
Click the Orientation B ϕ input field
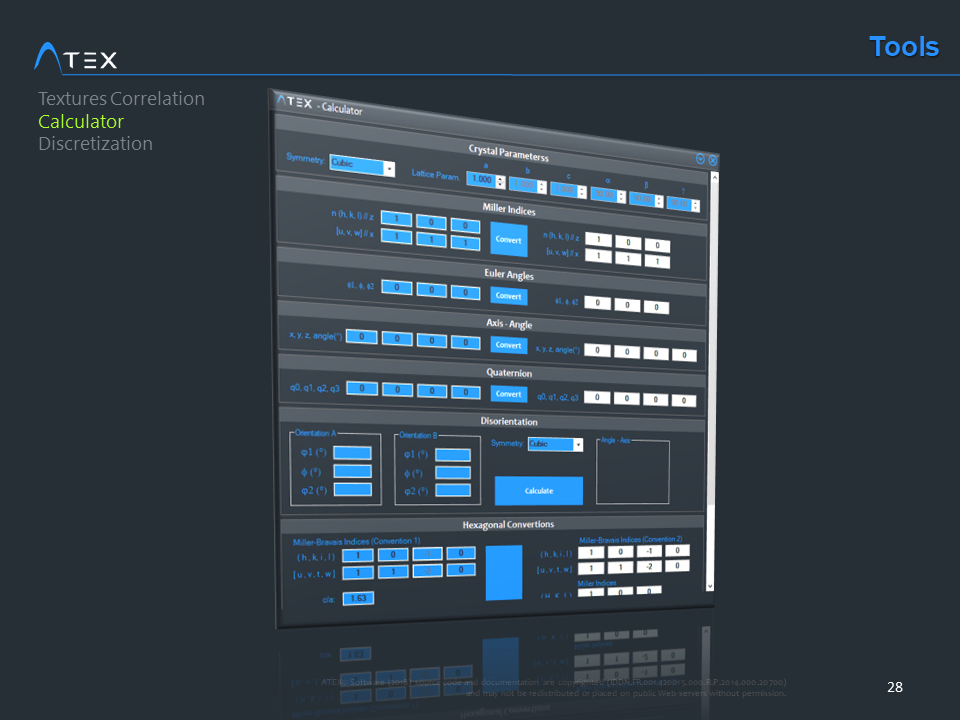[x=453, y=473]
